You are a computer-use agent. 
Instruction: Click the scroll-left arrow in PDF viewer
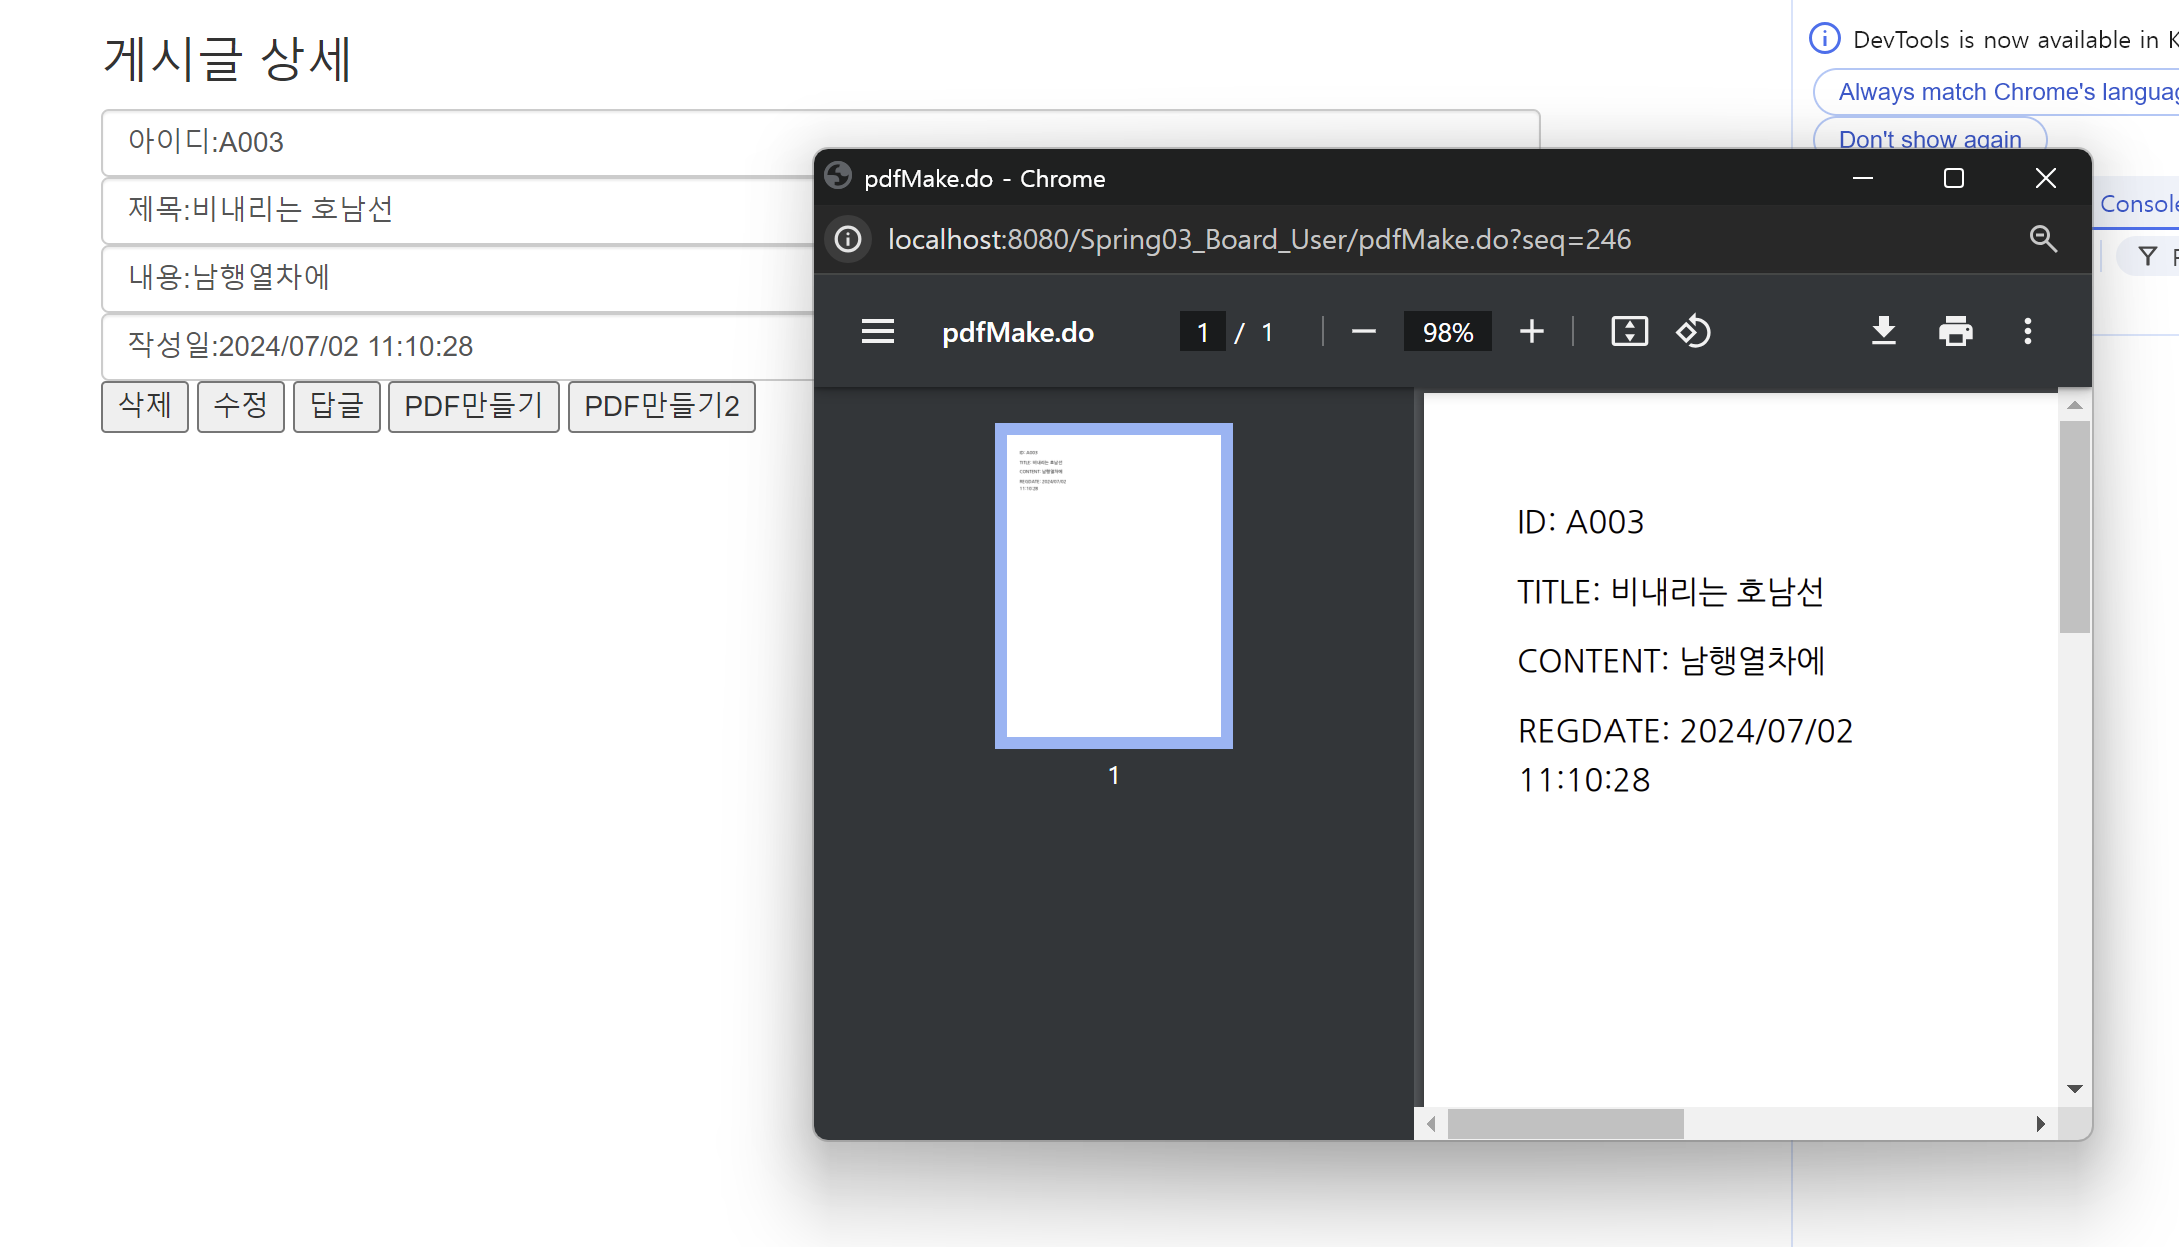pyautogui.click(x=1431, y=1124)
